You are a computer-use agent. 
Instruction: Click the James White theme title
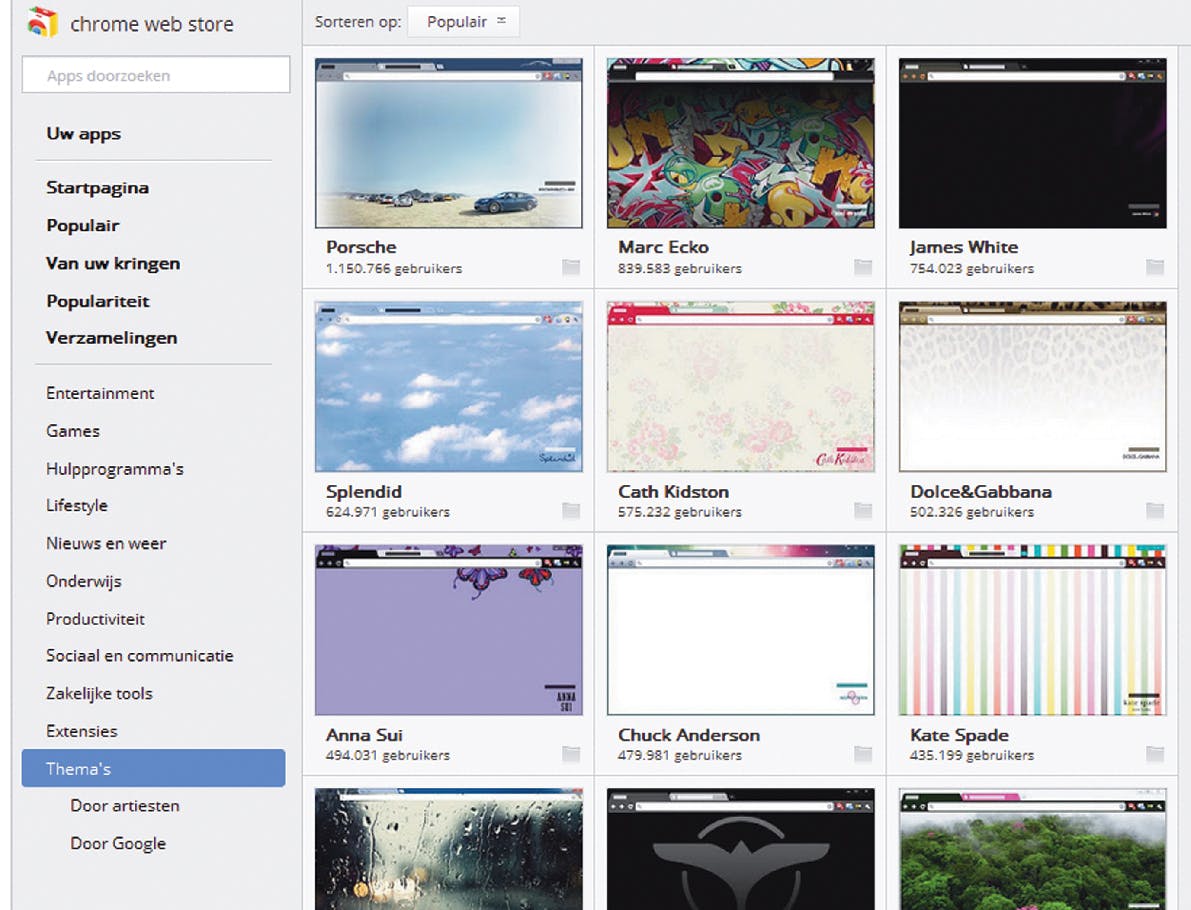[x=964, y=247]
